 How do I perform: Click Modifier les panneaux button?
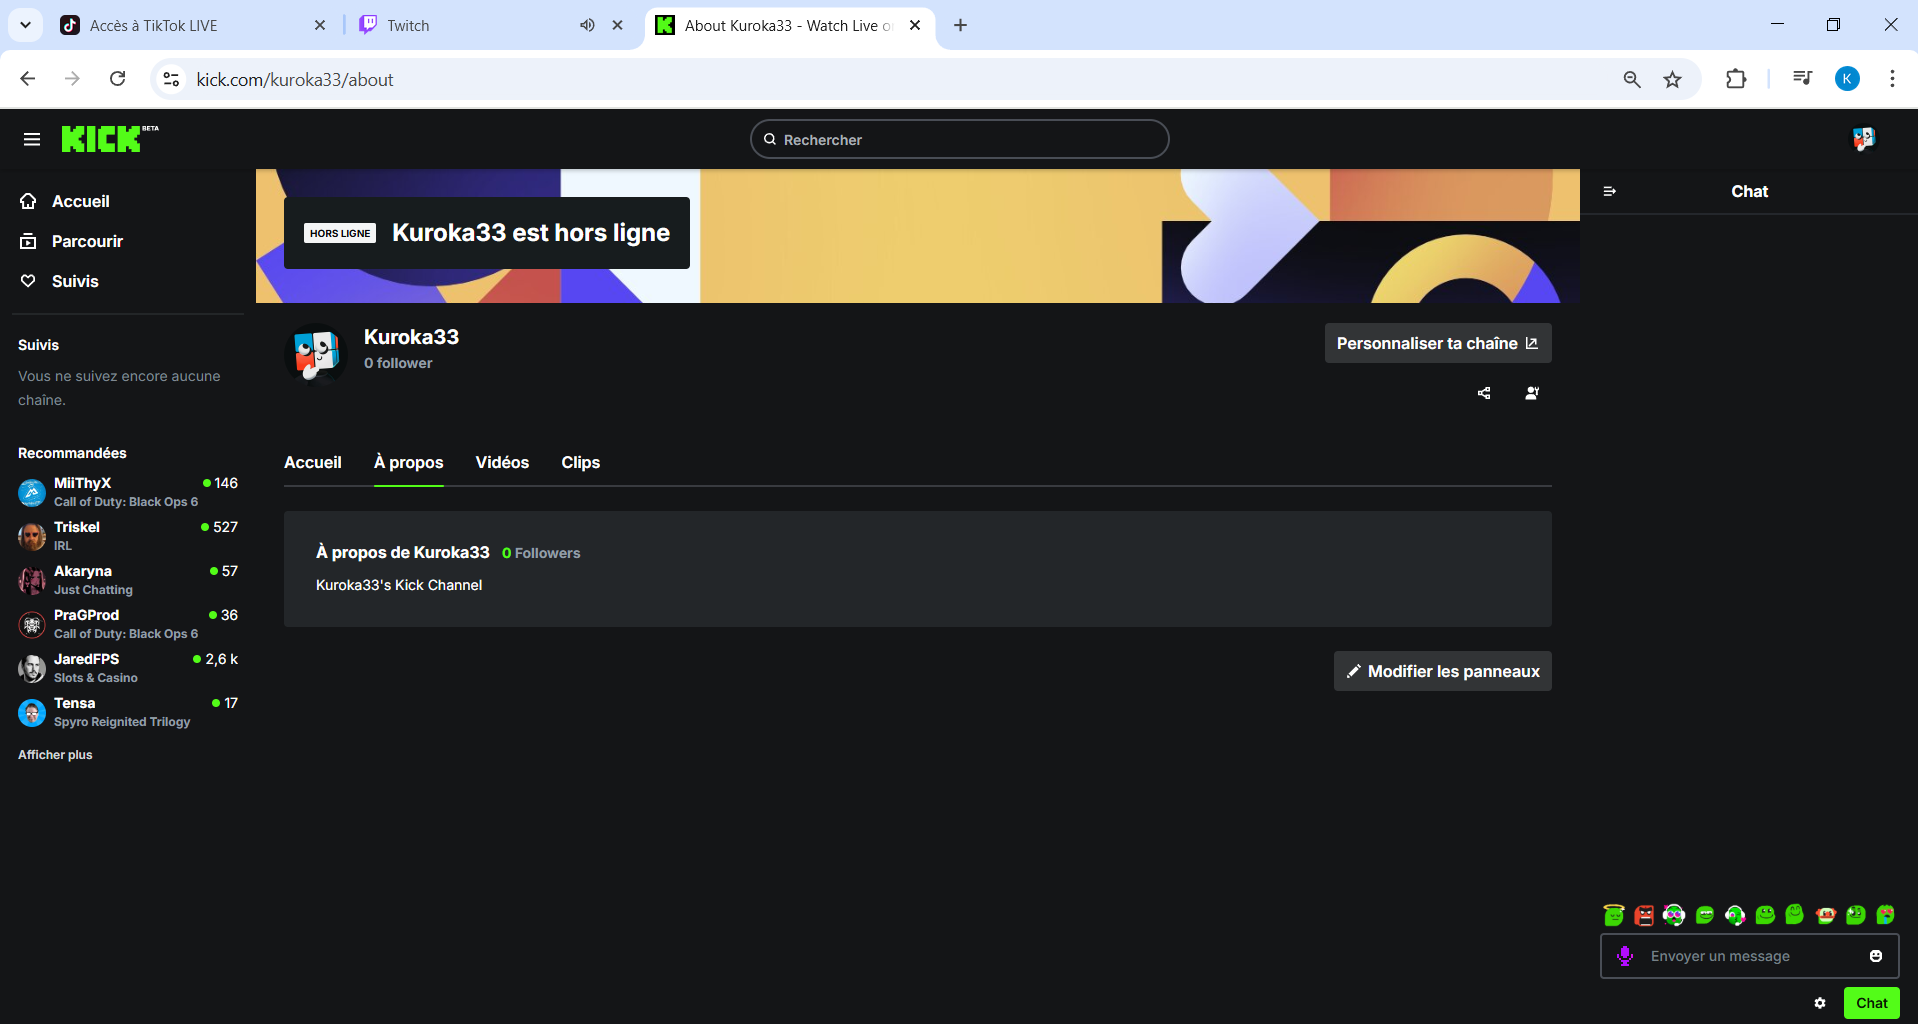pyautogui.click(x=1442, y=671)
